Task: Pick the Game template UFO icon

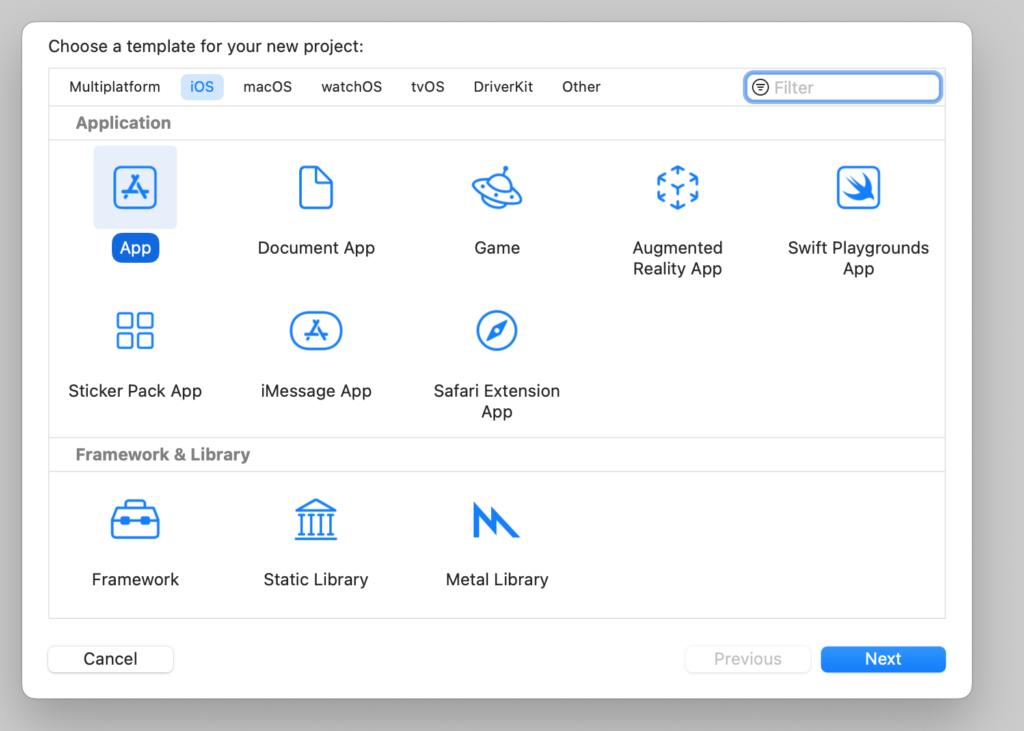Action: click(497, 187)
